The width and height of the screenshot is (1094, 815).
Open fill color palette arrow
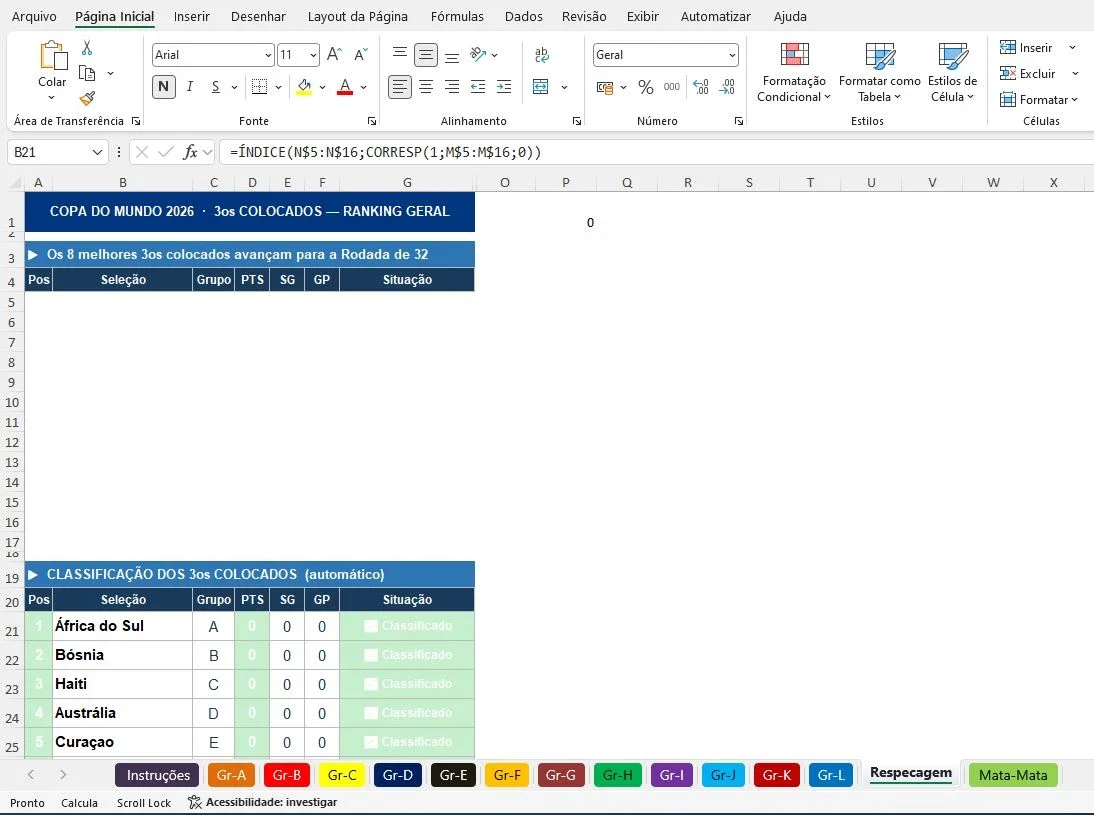pyautogui.click(x=322, y=87)
